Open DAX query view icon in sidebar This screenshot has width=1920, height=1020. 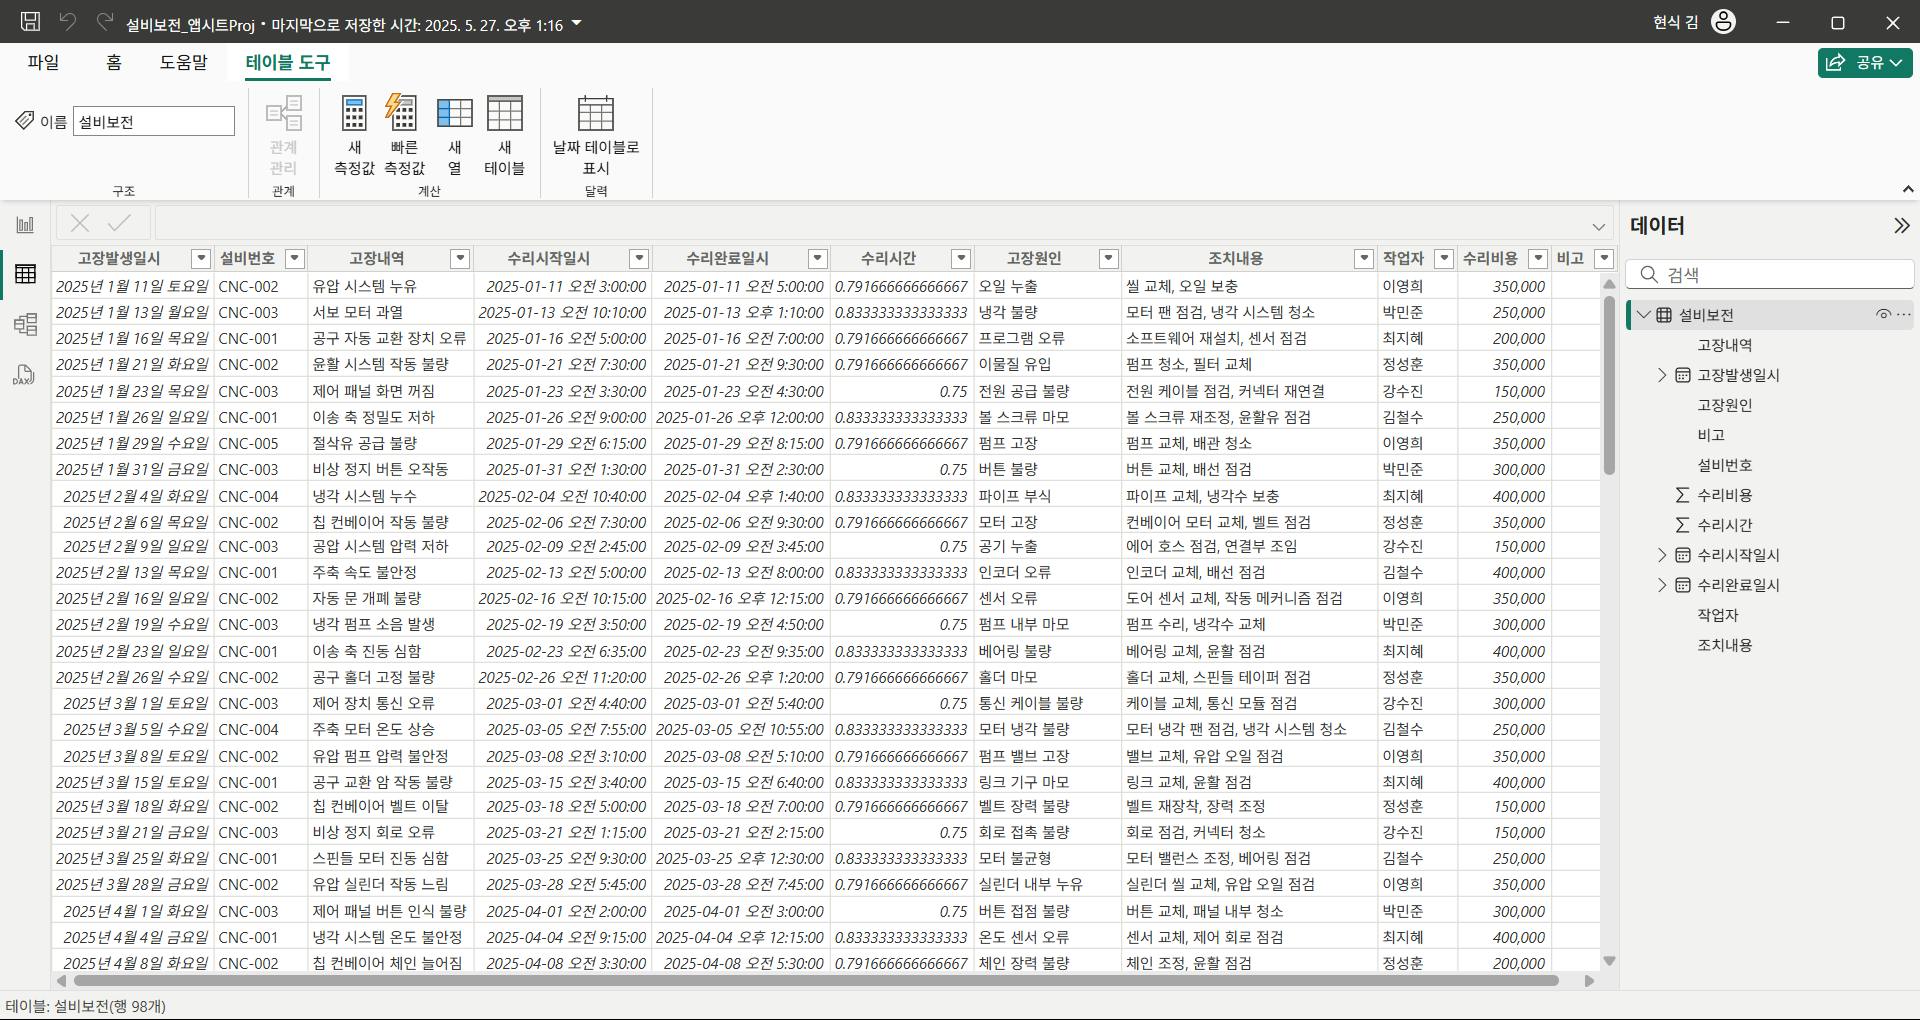(24, 375)
